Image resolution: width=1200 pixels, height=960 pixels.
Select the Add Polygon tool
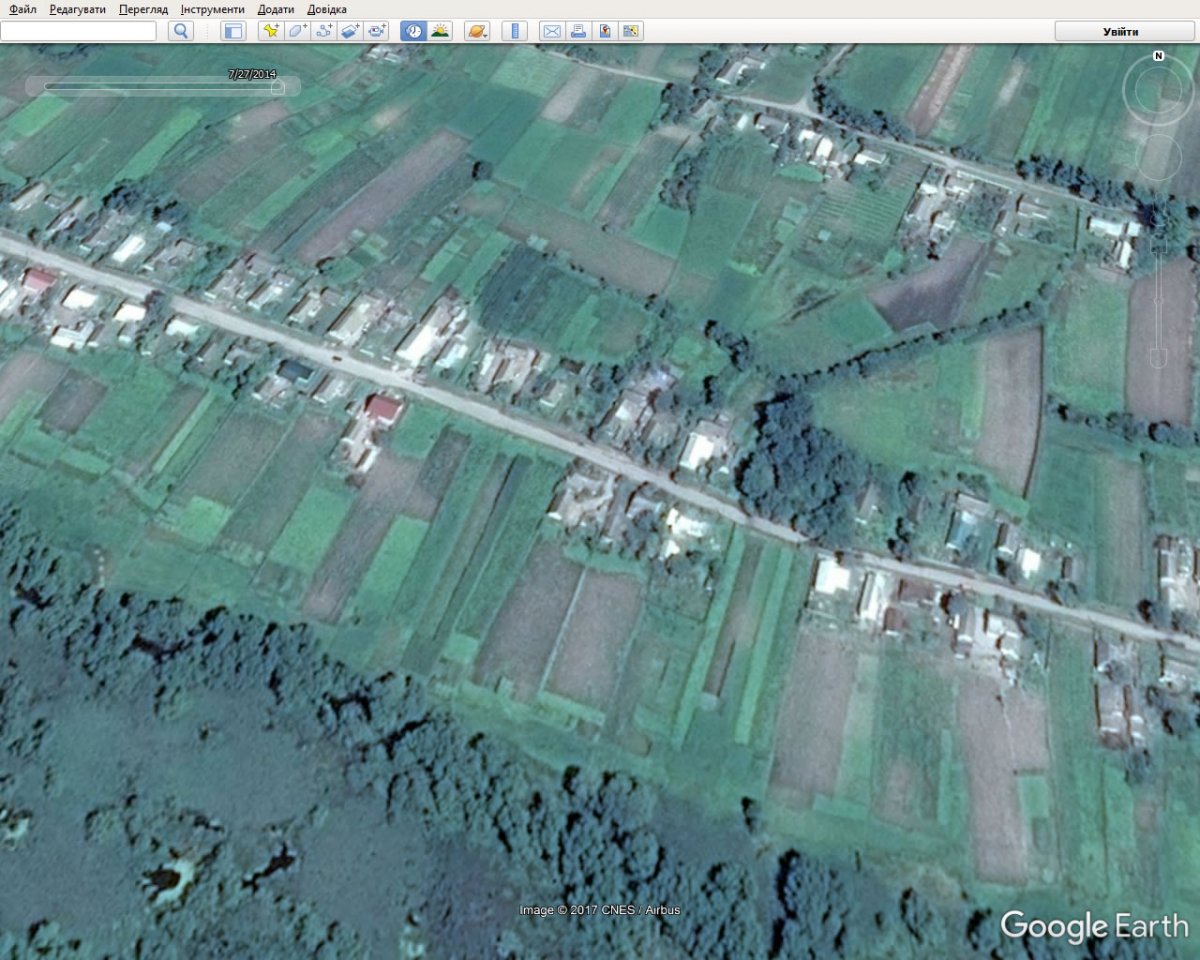[x=297, y=31]
